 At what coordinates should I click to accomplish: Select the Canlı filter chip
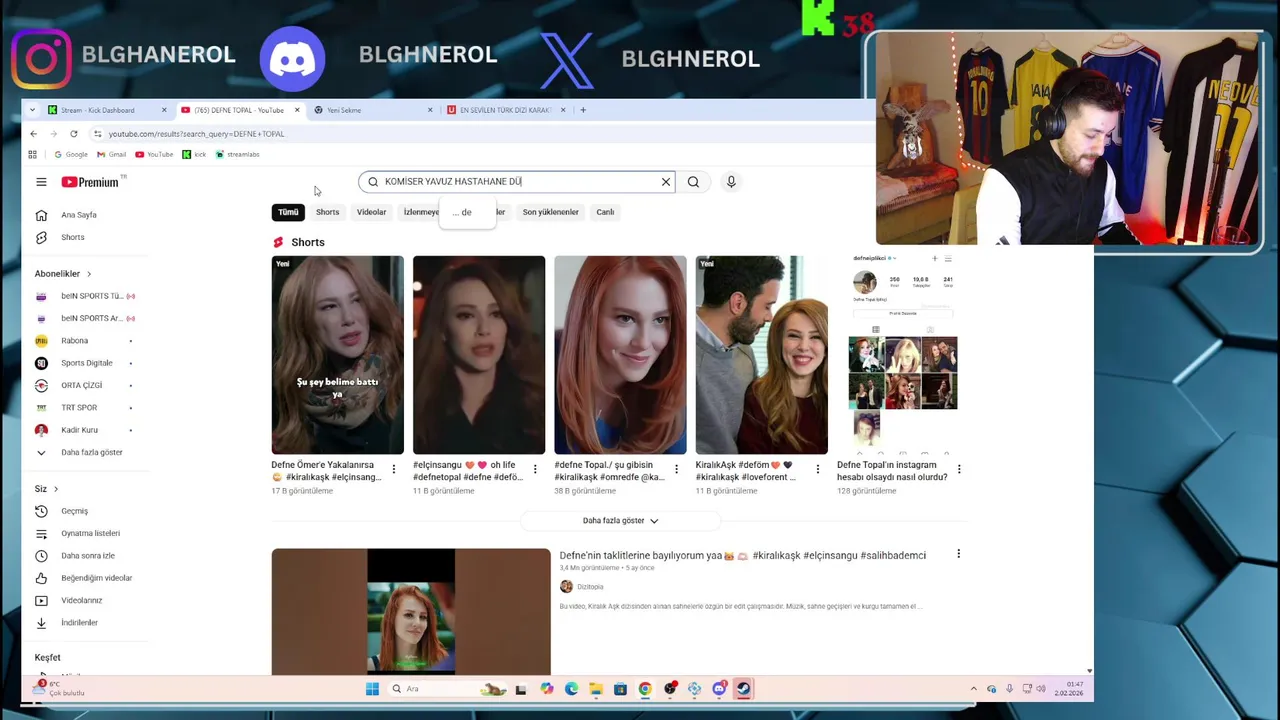[605, 212]
